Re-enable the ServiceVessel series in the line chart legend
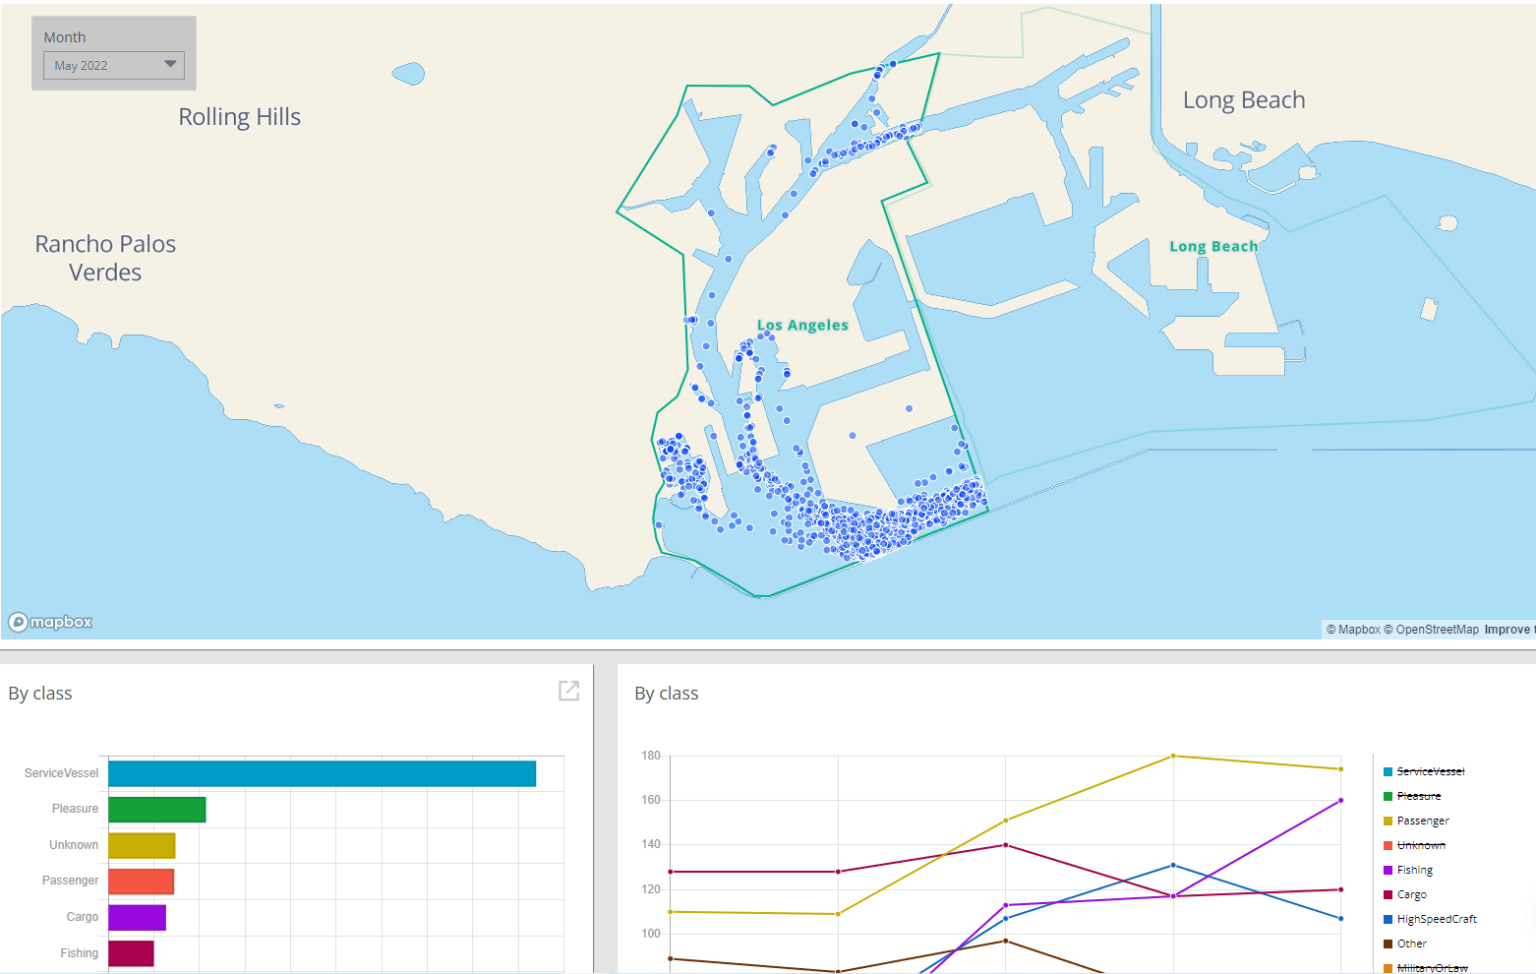Viewport: 1536px width, 974px height. [1387, 771]
